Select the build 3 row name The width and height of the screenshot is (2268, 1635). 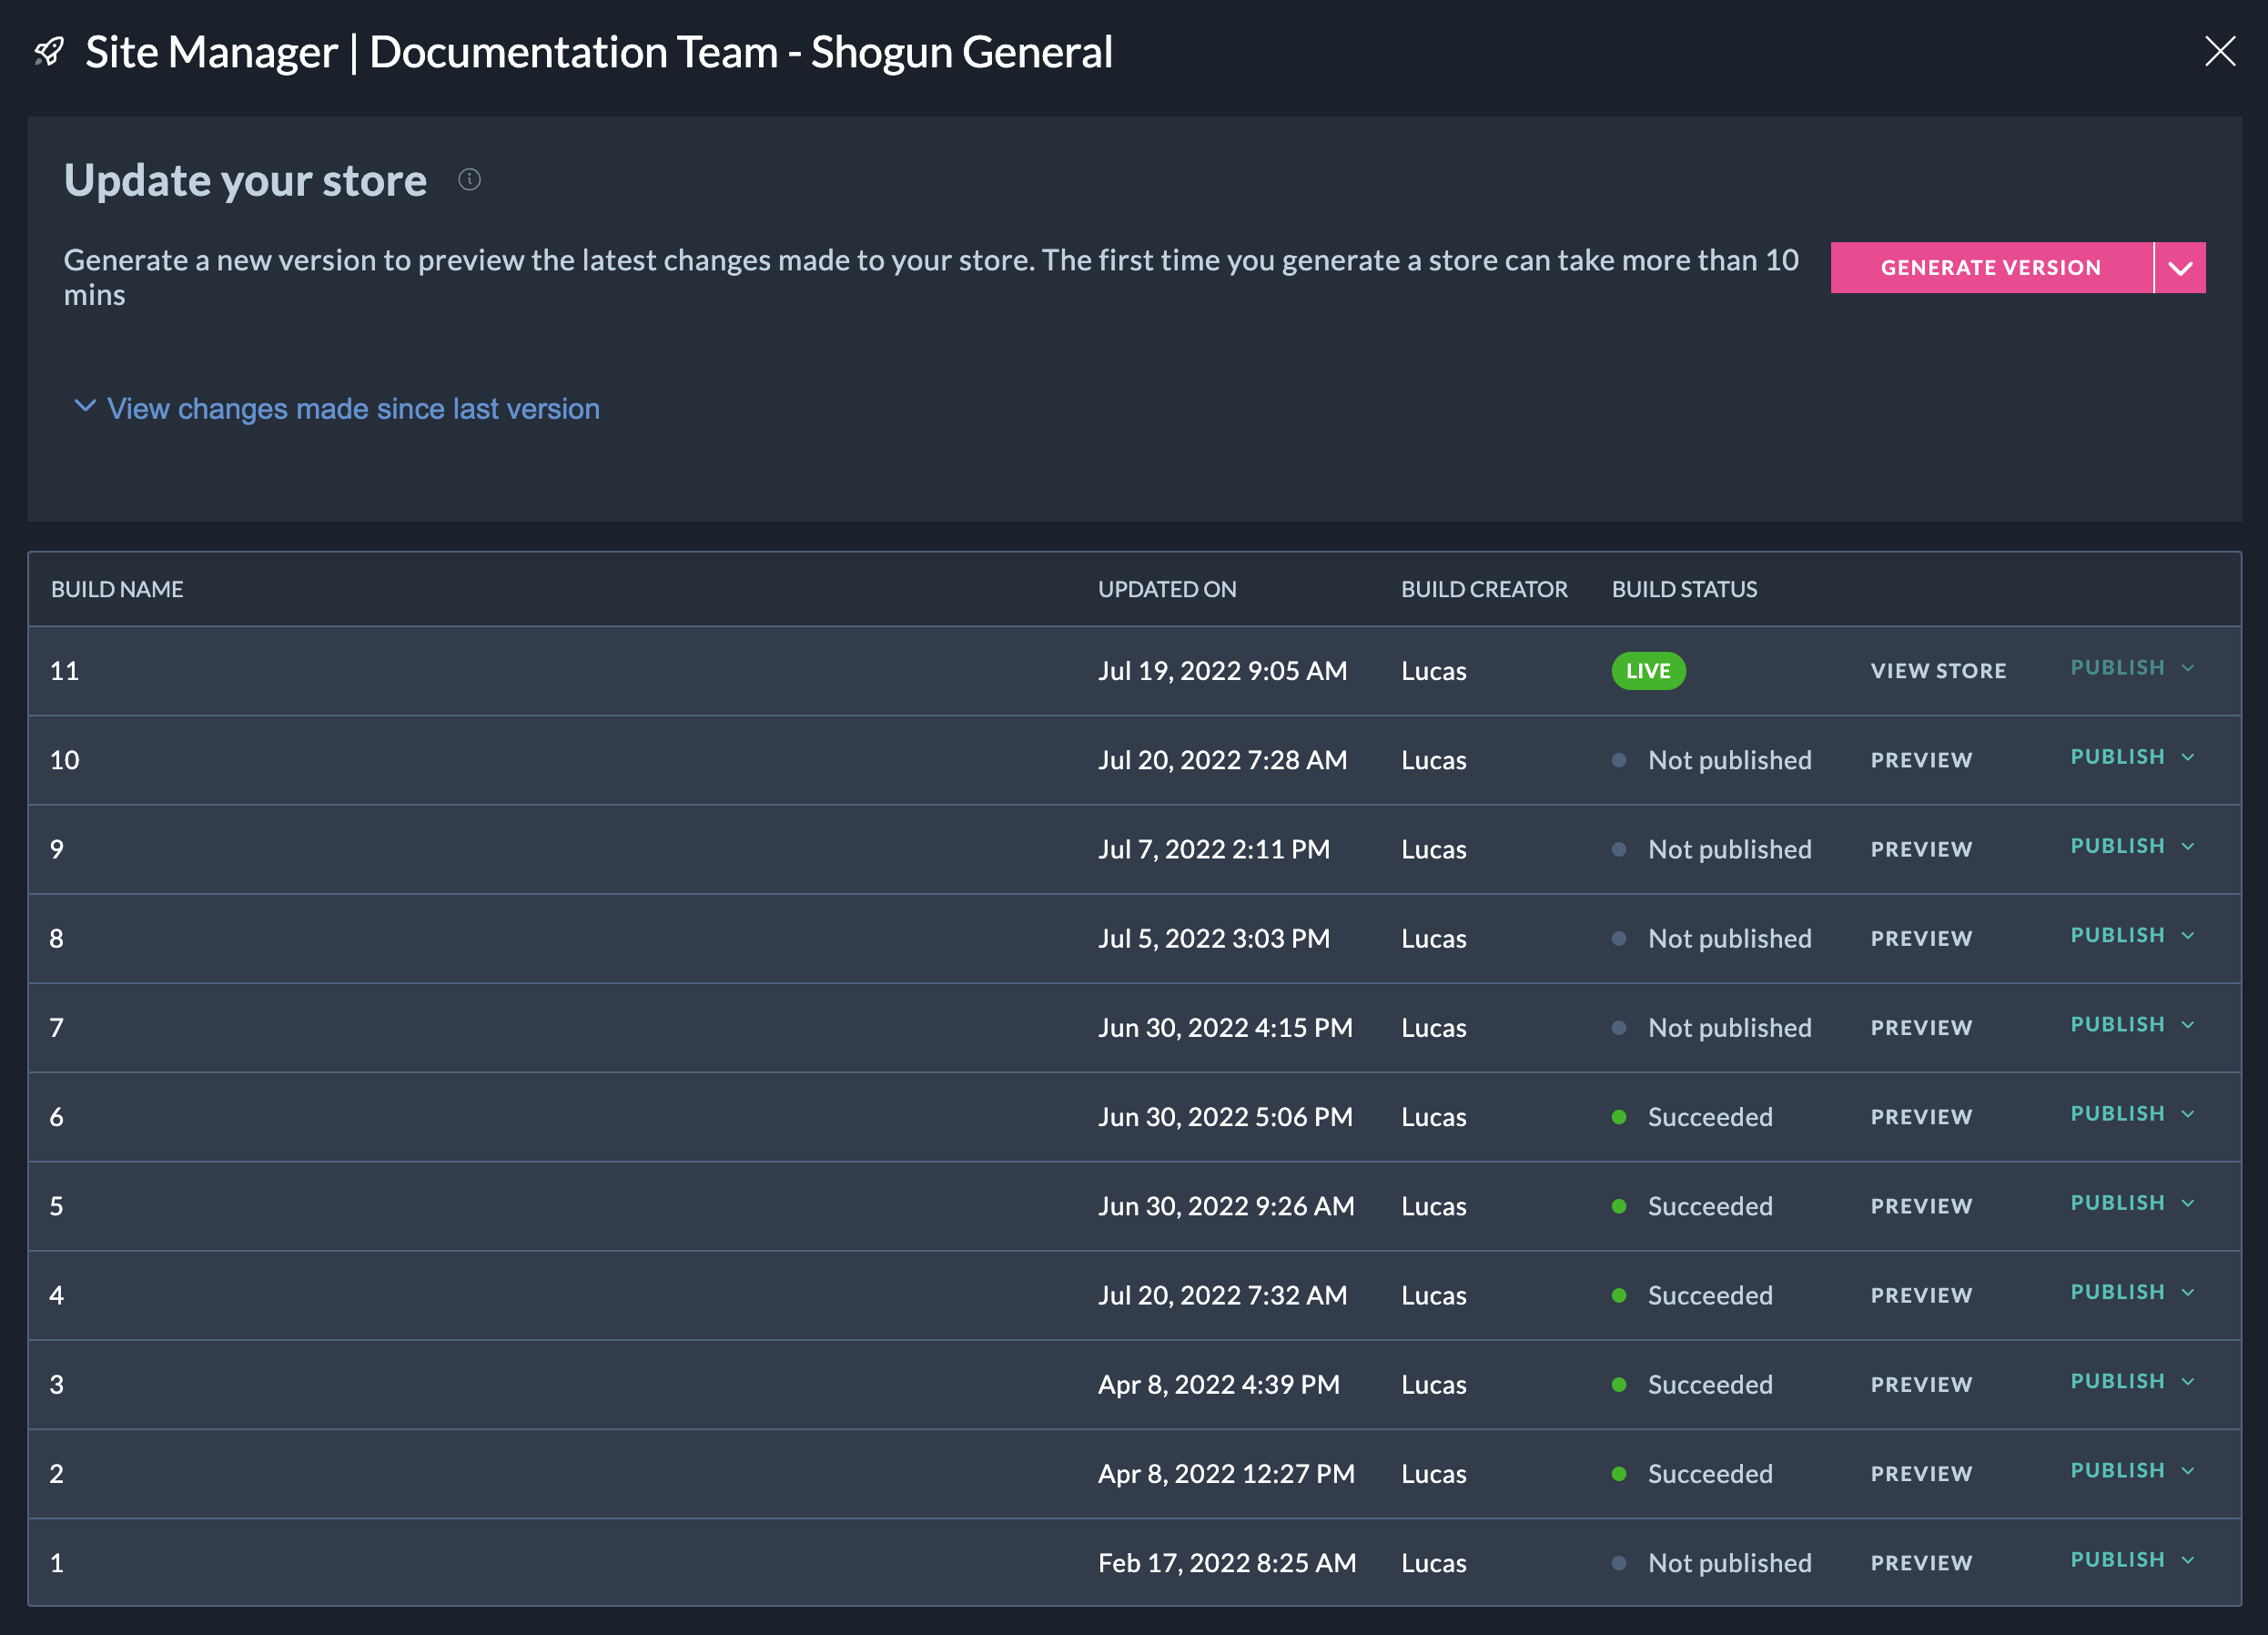coord(57,1385)
